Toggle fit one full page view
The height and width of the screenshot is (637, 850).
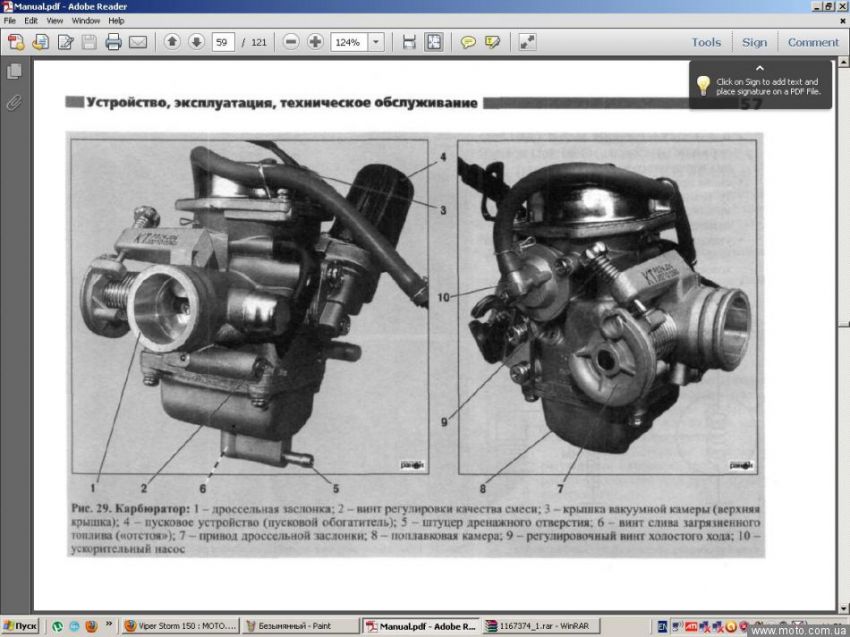(433, 42)
